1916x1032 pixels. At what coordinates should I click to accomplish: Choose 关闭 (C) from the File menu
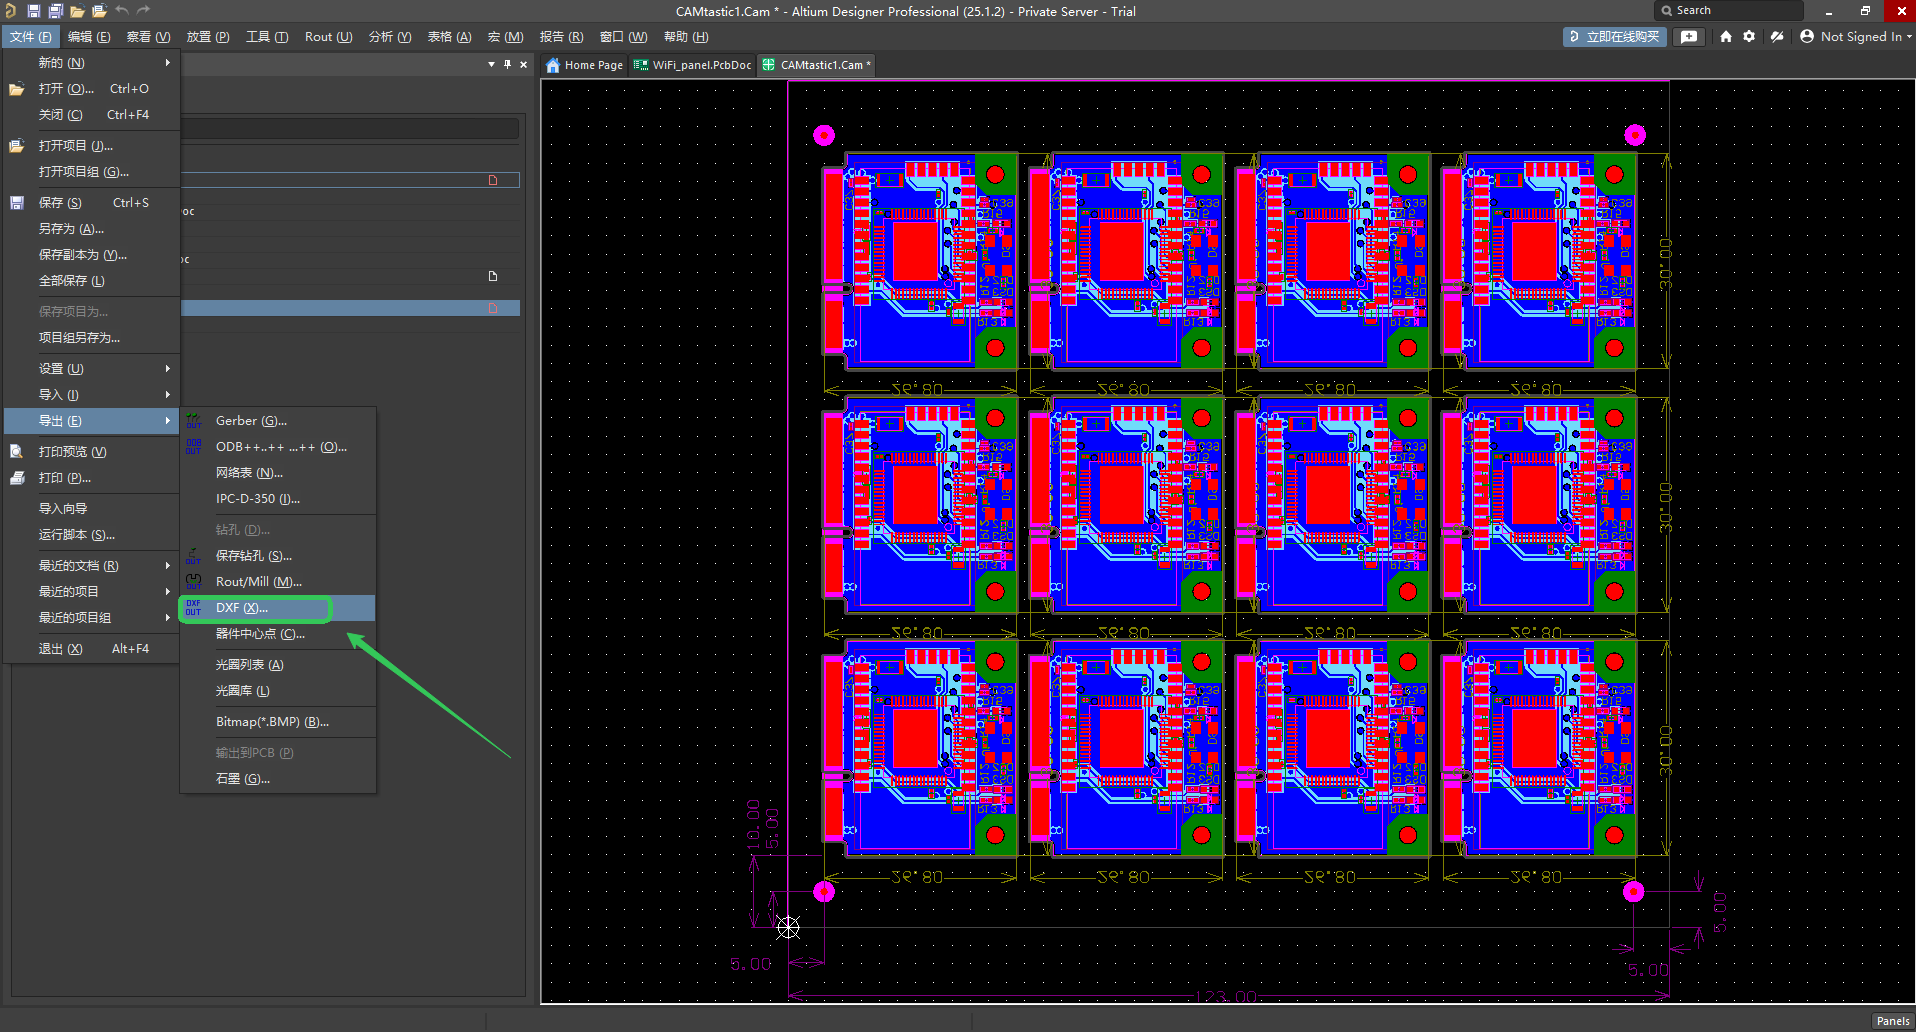tap(92, 115)
